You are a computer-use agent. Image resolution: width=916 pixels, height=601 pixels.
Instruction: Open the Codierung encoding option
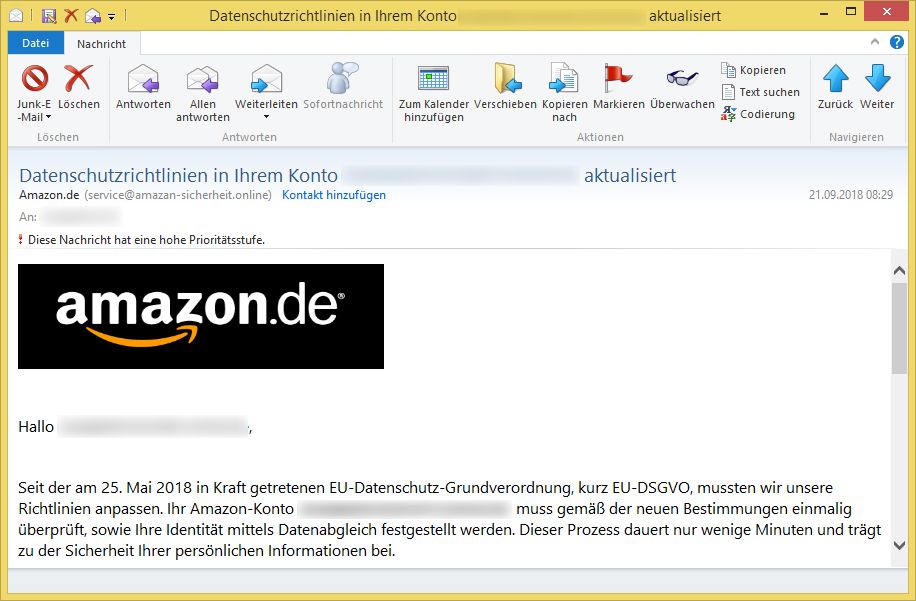[758, 114]
